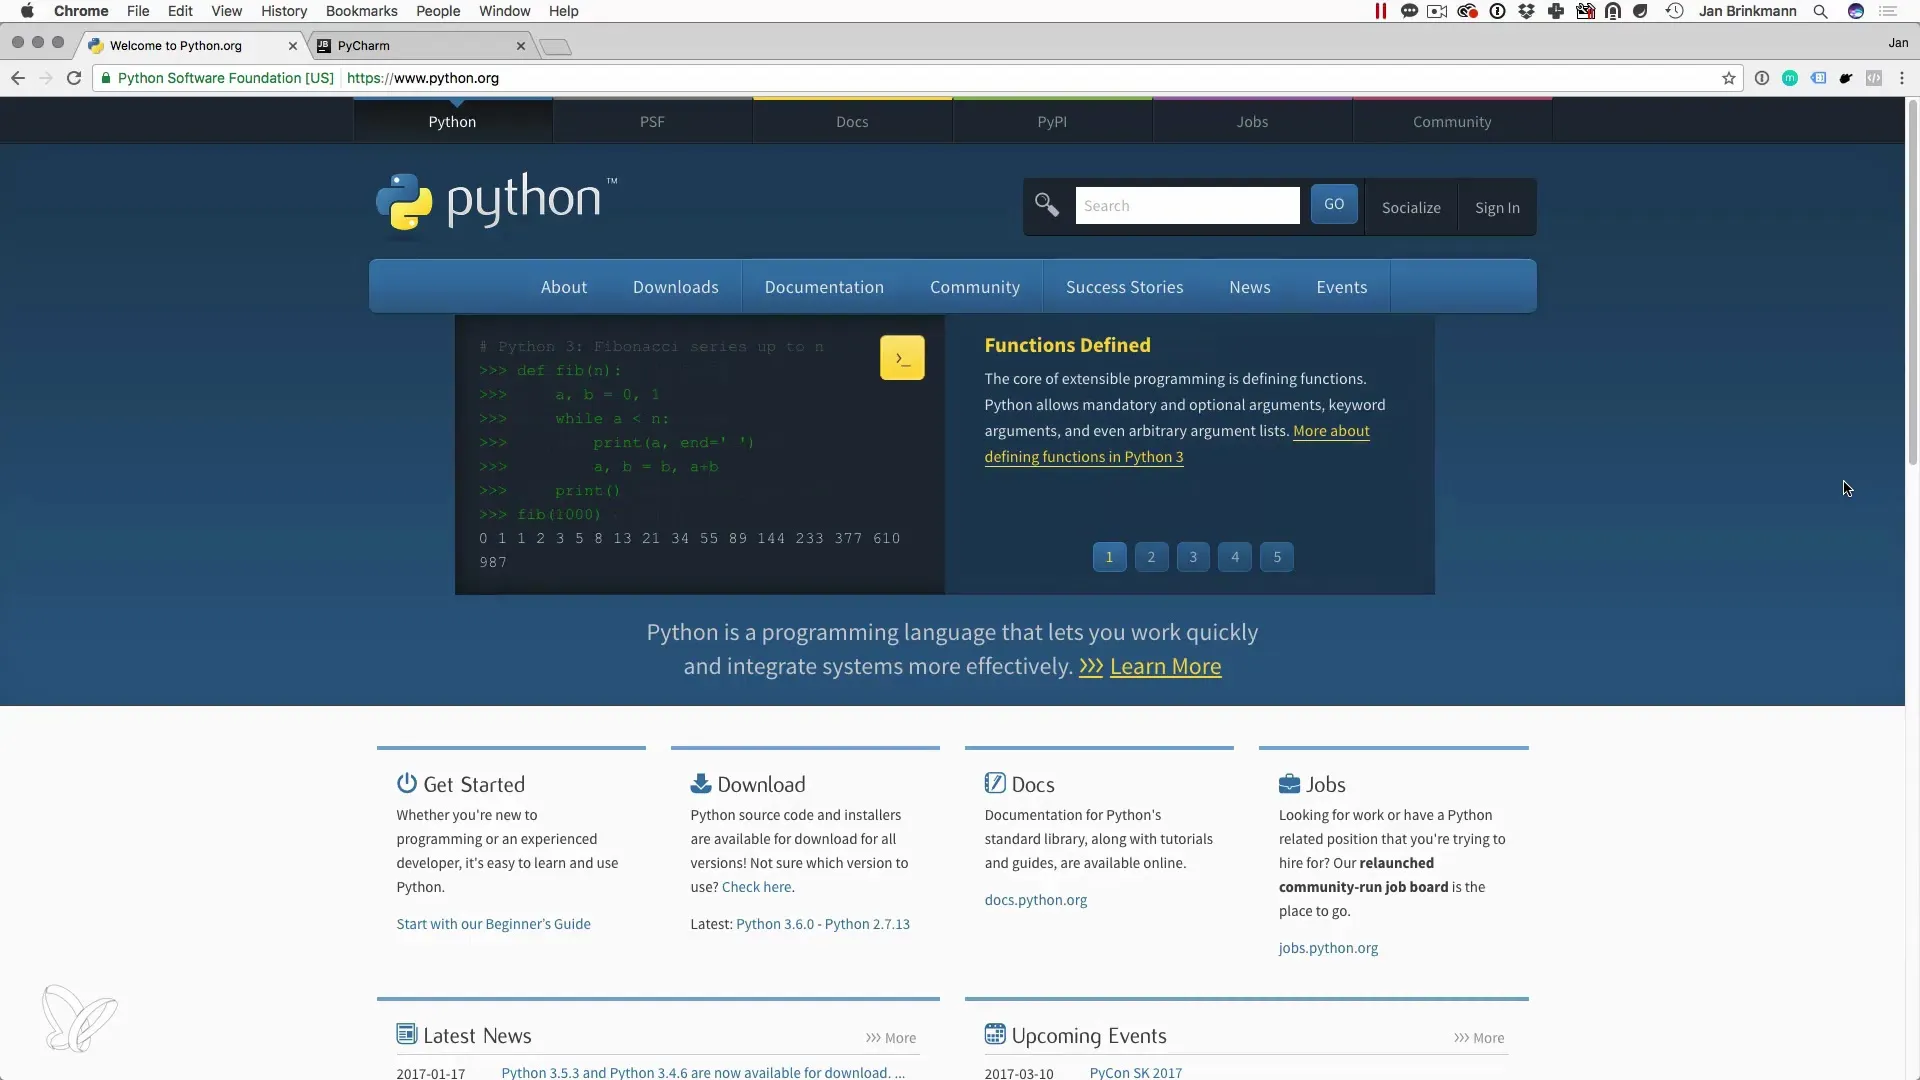The height and width of the screenshot is (1080, 1920).
Task: Bookmark page with star icon
Action: 1729,78
